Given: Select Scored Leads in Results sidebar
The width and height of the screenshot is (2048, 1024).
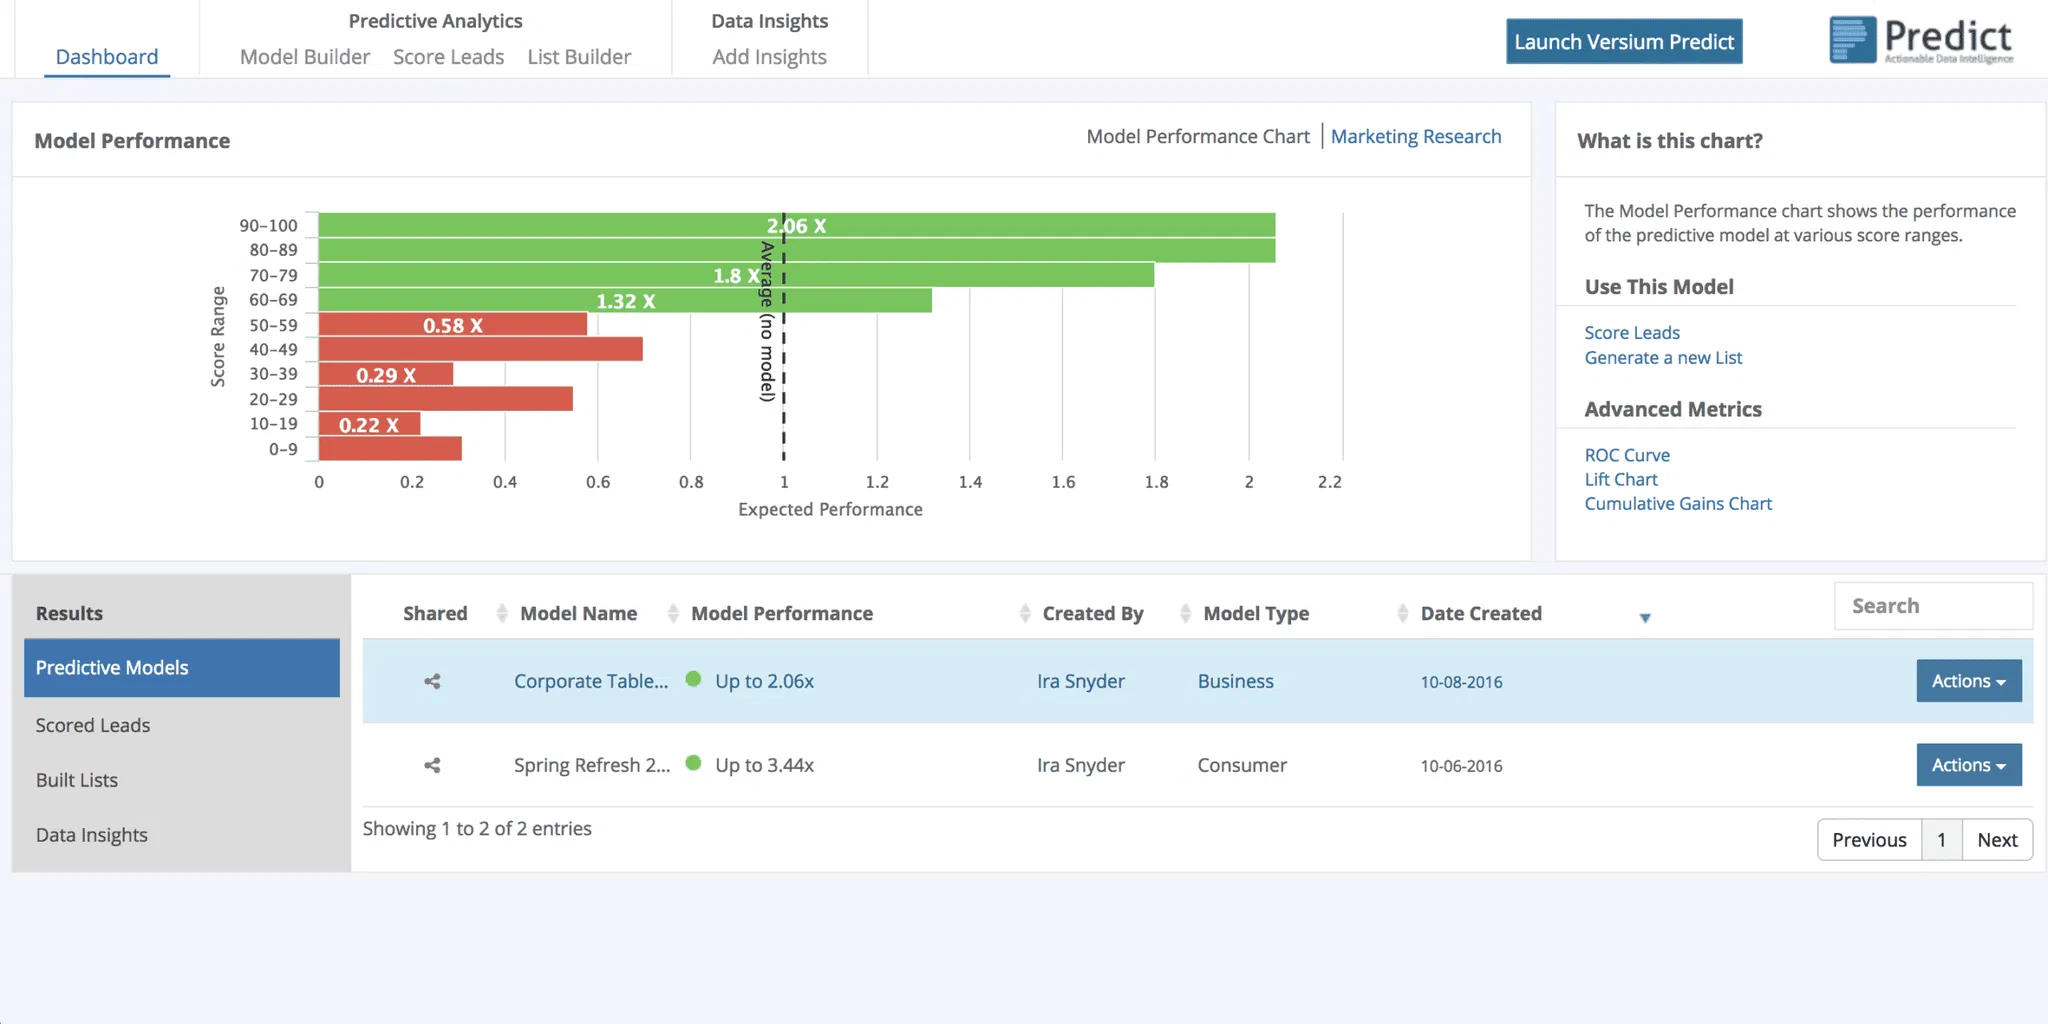Looking at the screenshot, I should [x=93, y=726].
